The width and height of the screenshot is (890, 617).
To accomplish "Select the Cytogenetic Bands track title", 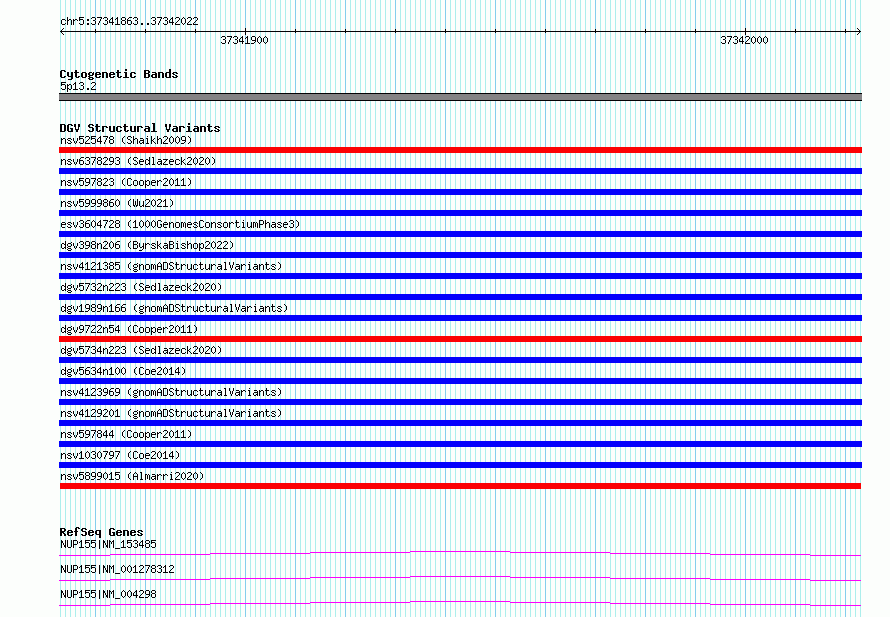I will pyautogui.click(x=119, y=74).
